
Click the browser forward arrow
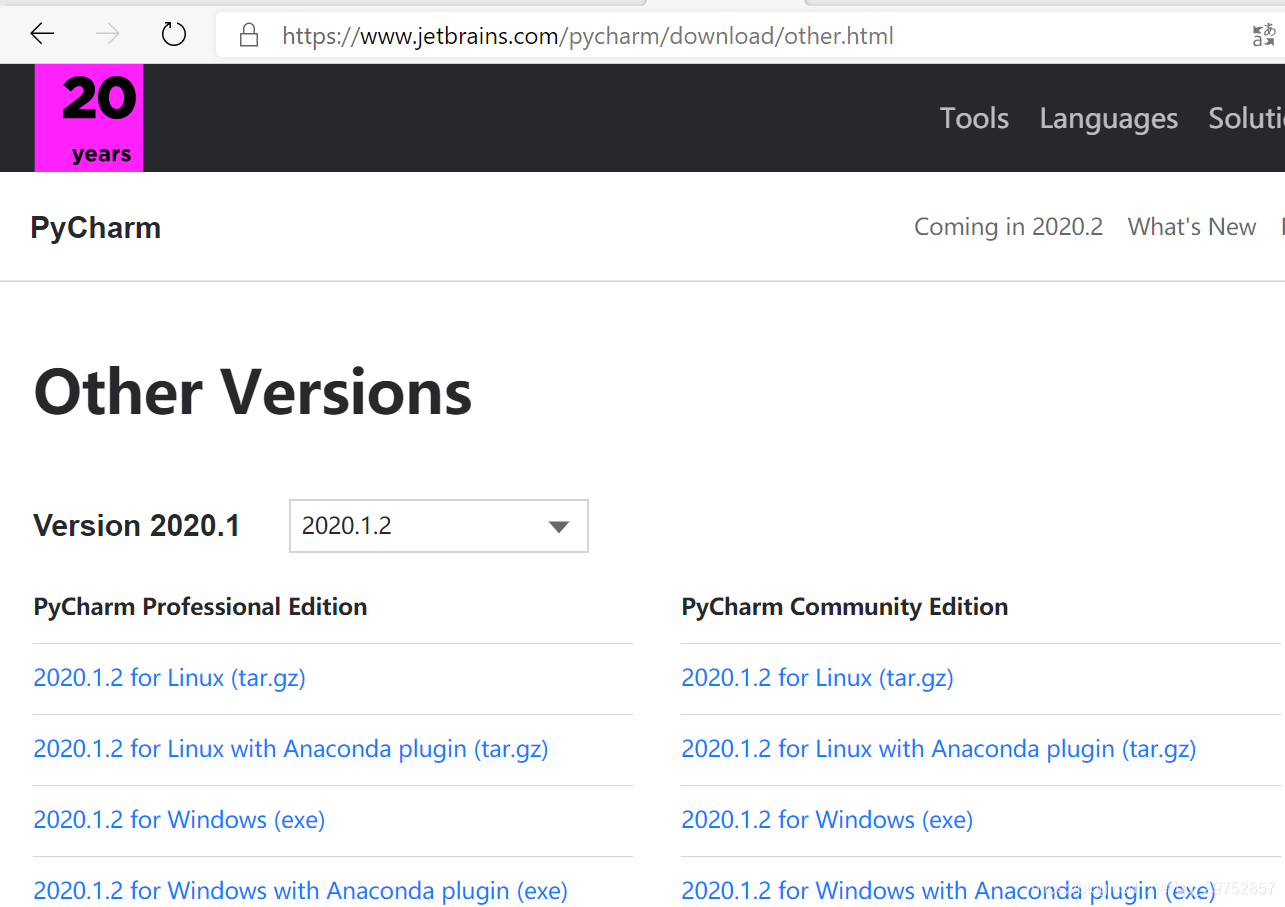(107, 35)
